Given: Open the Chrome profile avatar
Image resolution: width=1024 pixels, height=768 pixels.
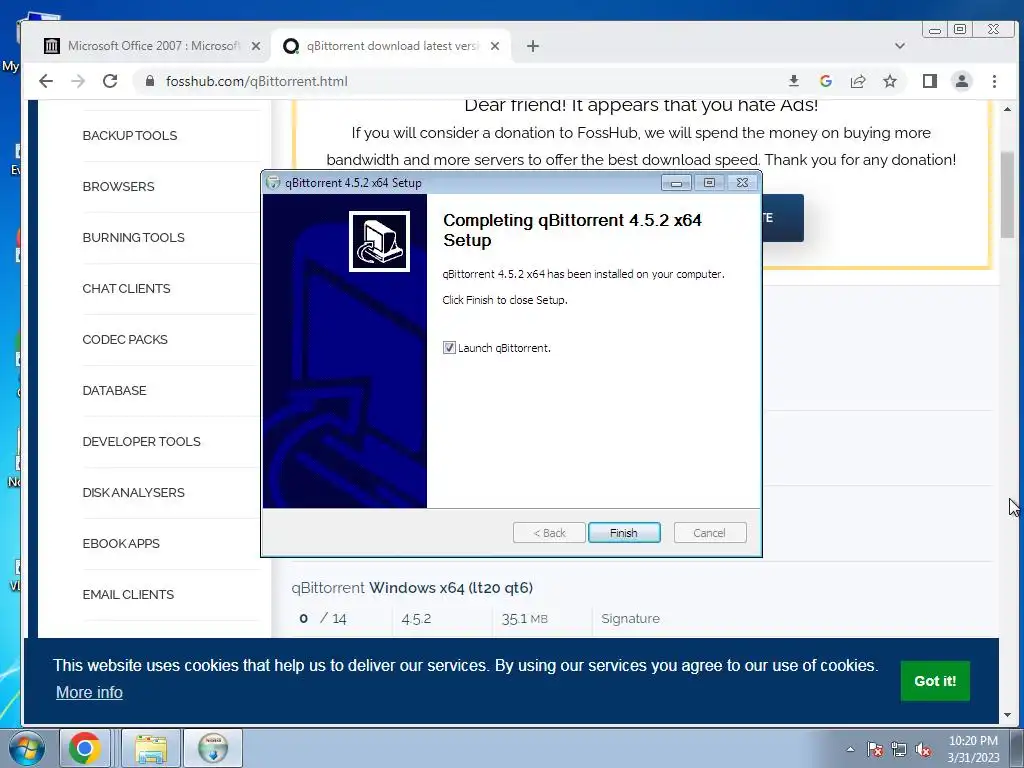Looking at the screenshot, I should 961,81.
